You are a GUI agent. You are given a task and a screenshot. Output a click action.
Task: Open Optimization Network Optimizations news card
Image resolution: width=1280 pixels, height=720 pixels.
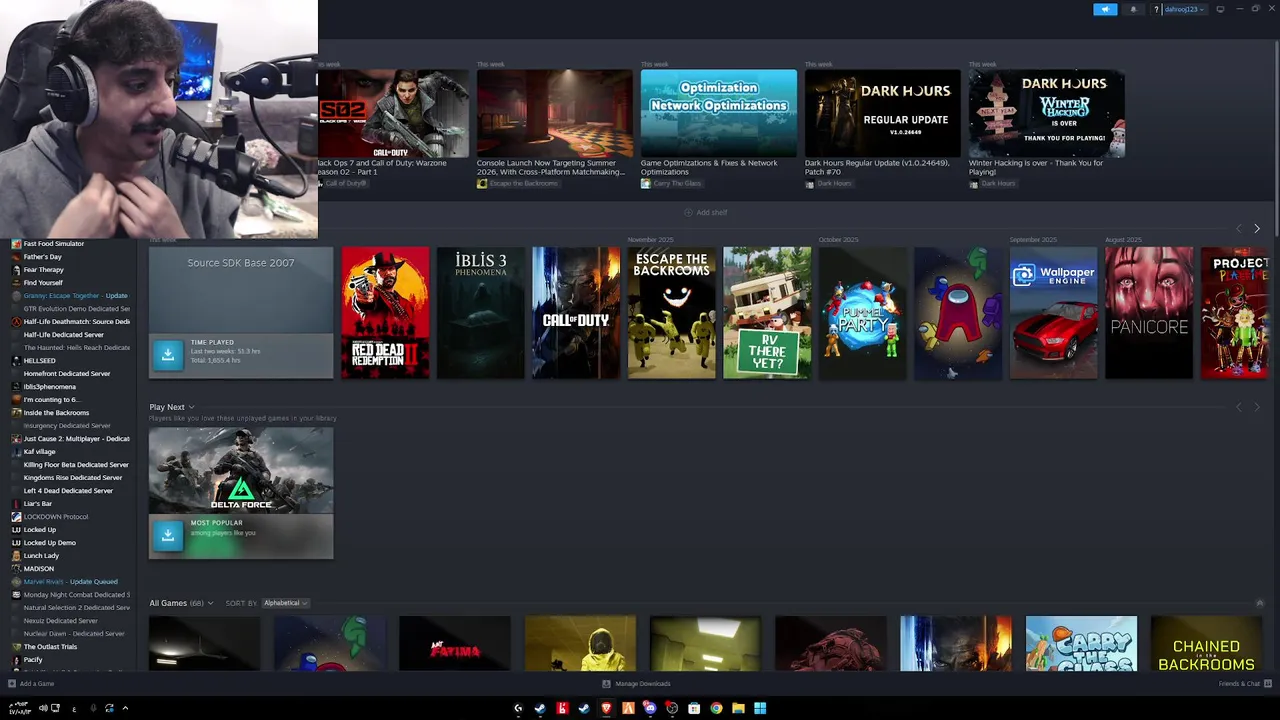pyautogui.click(x=719, y=113)
